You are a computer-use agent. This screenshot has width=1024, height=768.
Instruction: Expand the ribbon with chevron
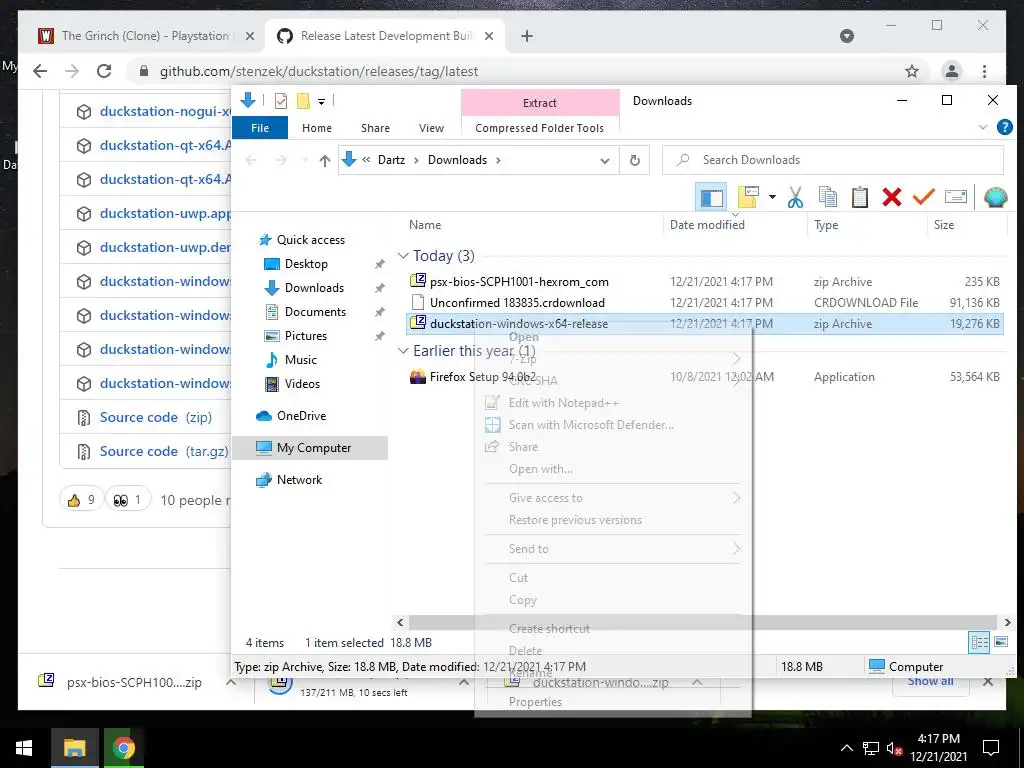(x=983, y=127)
